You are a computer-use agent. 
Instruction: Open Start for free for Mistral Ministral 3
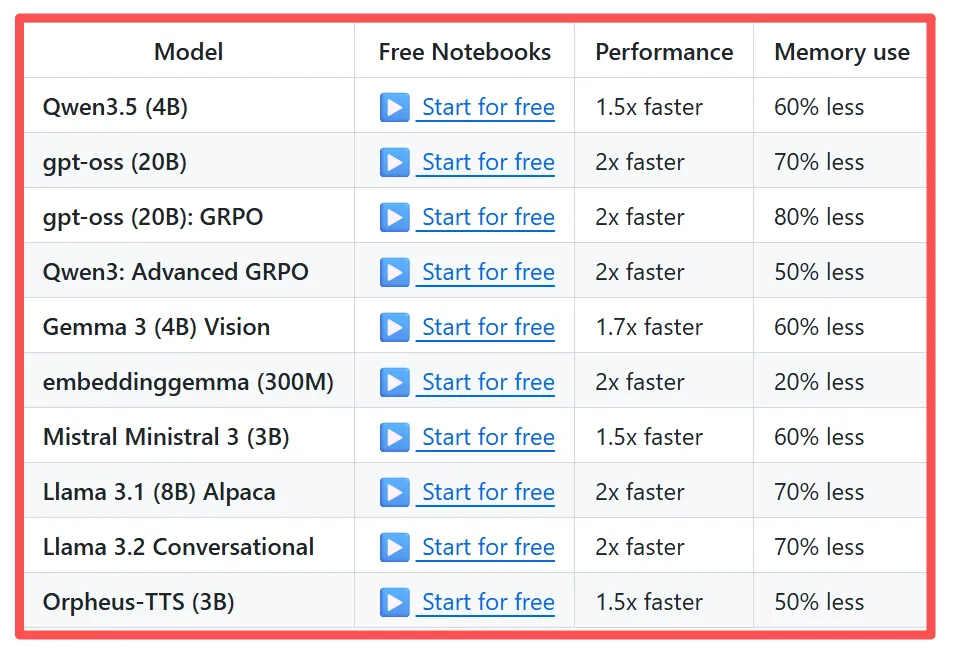[x=487, y=437]
